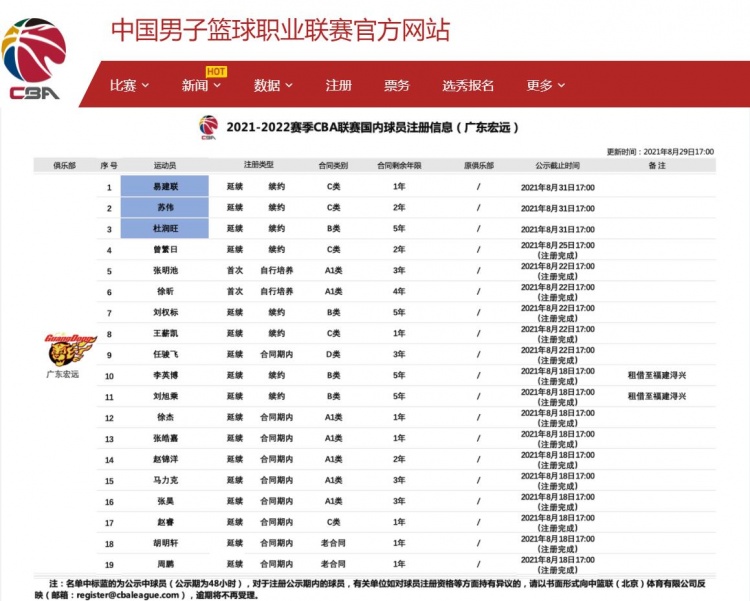Click the 运动员 column header

(x=165, y=166)
